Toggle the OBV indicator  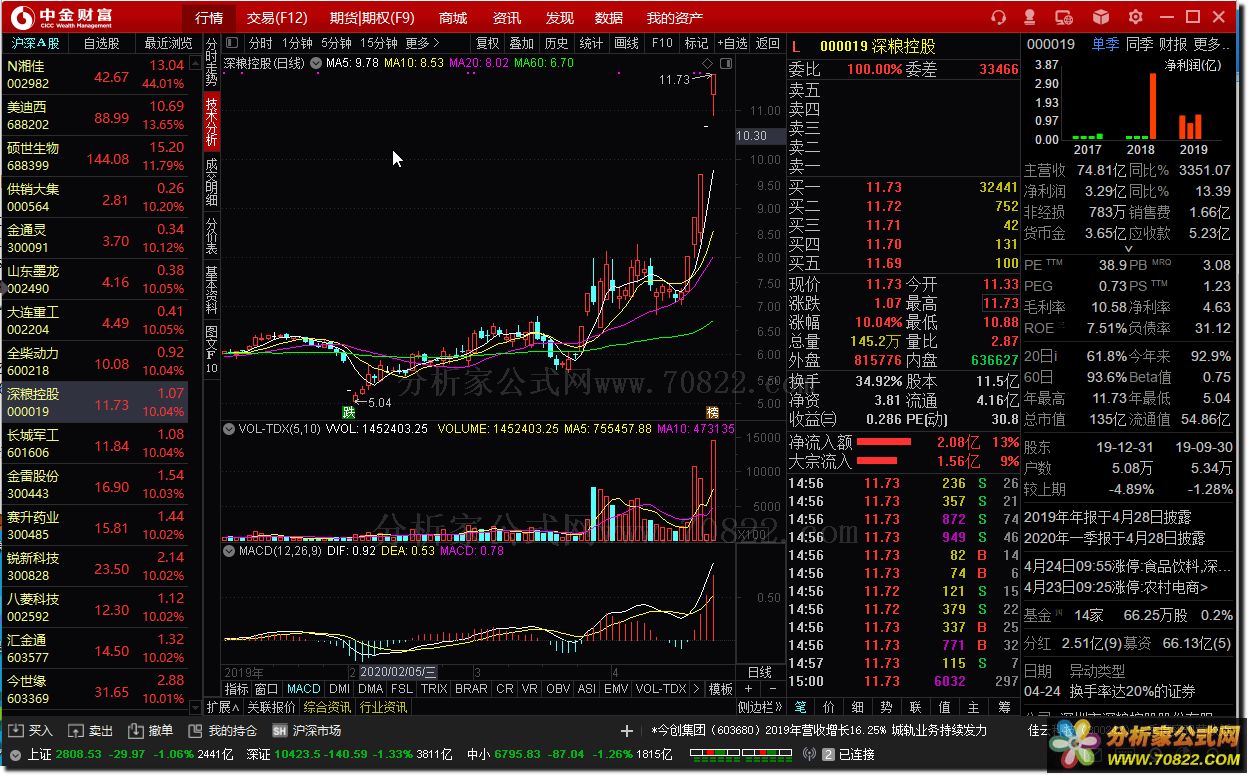(558, 689)
